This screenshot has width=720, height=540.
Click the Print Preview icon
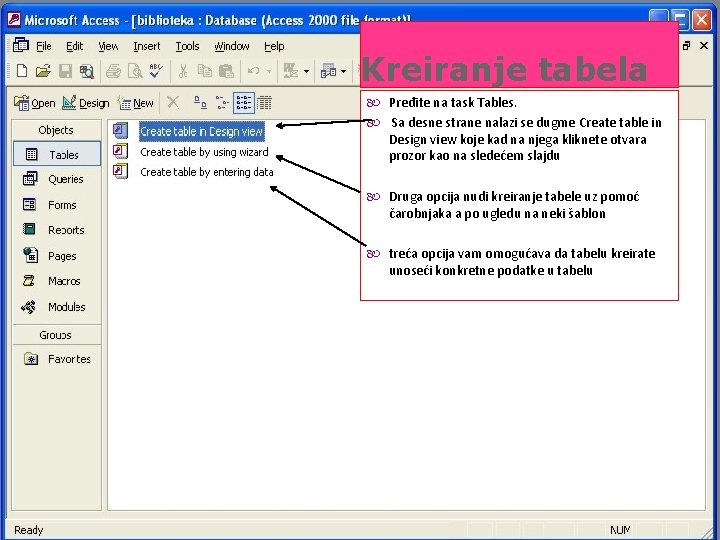point(135,71)
